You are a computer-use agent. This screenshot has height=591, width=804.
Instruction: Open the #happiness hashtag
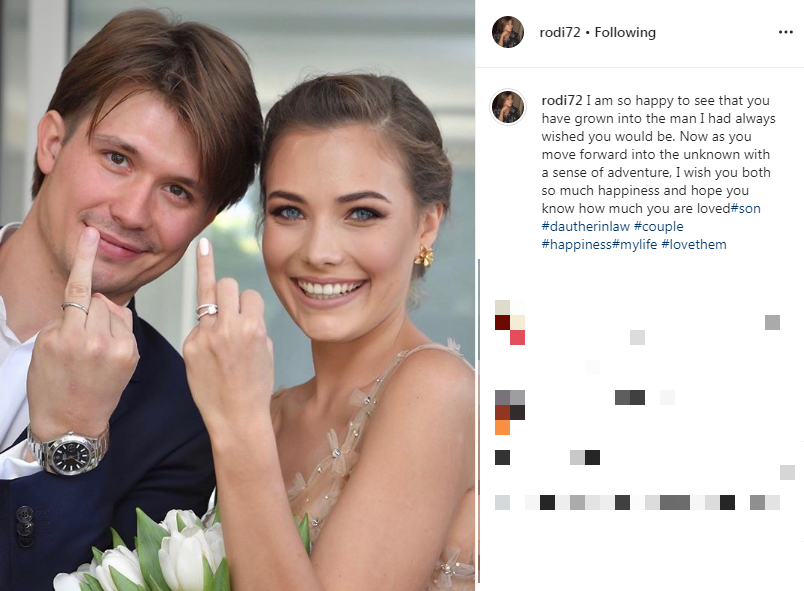tap(577, 244)
